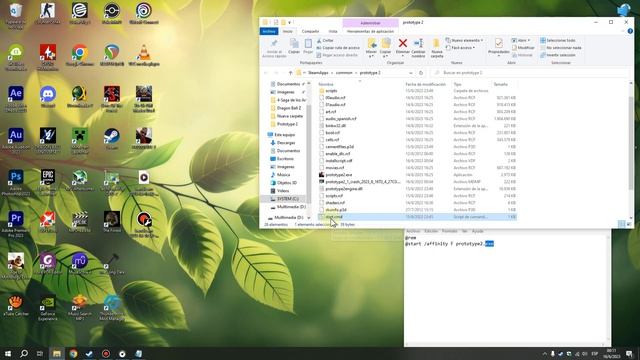Screen dimensions: 640x360
Task: Open Adobe Premiere Pro desktop shortcut
Action: tap(16, 224)
